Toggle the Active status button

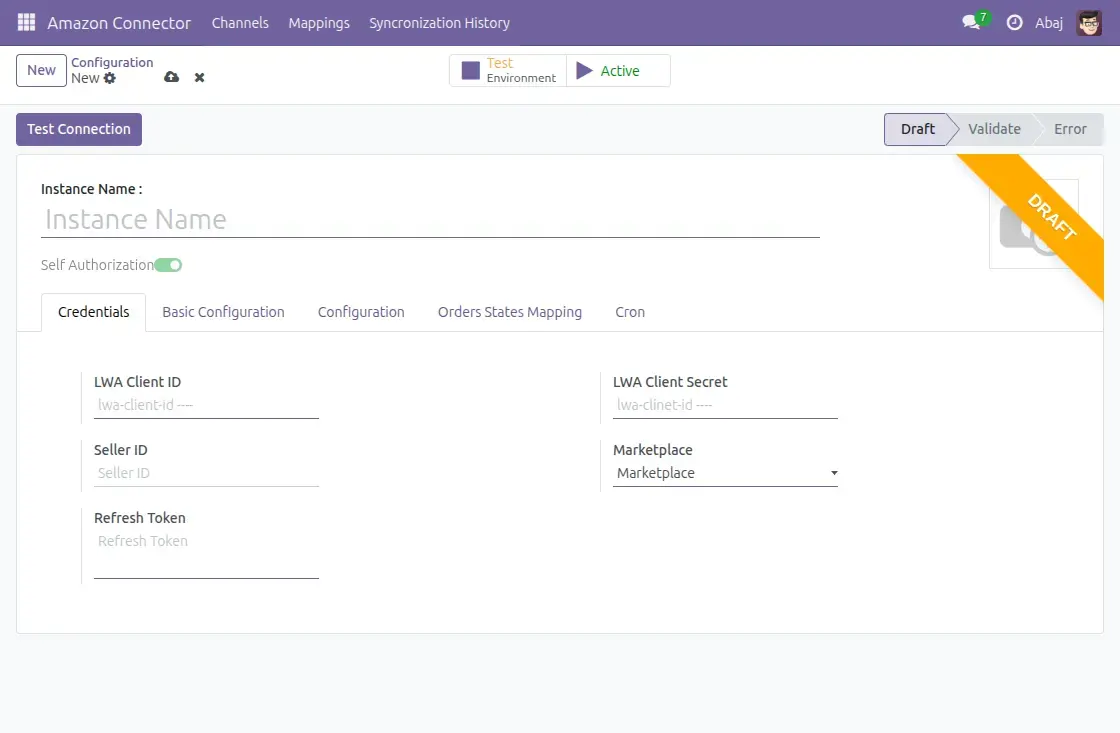click(618, 71)
